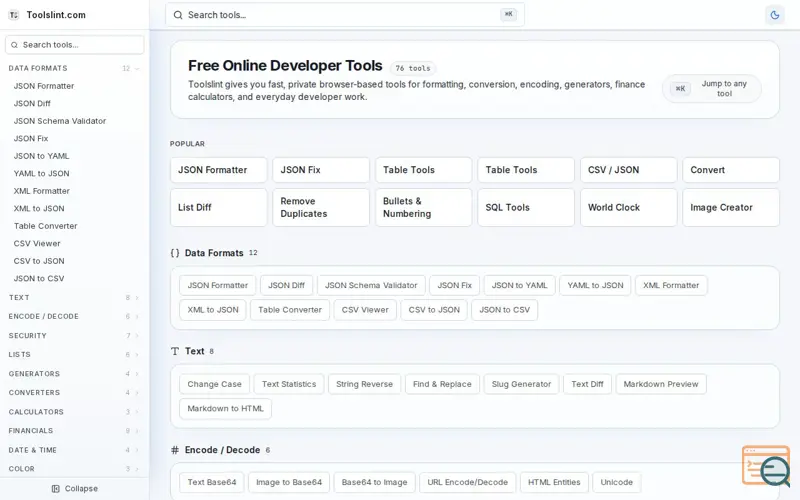
Task: Open the popular Convert card
Action: 731,170
